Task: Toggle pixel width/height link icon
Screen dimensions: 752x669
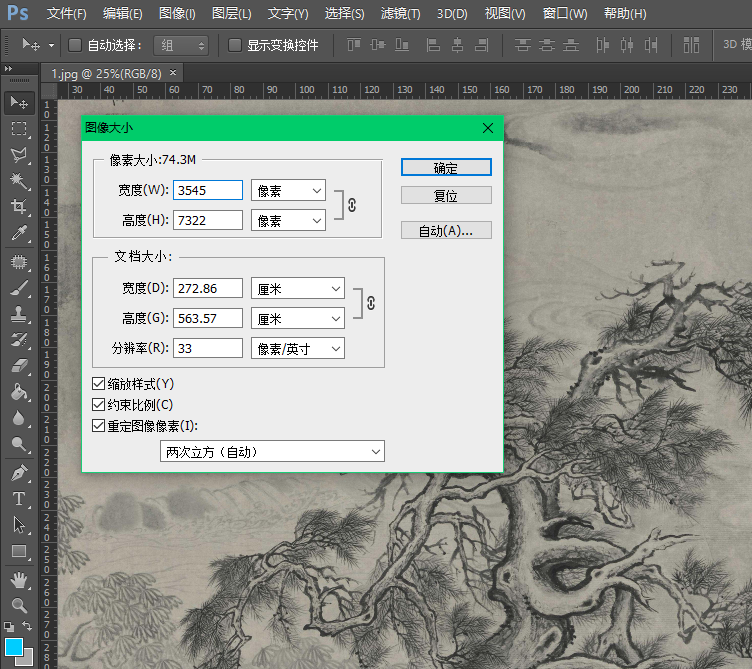Action: [x=352, y=205]
